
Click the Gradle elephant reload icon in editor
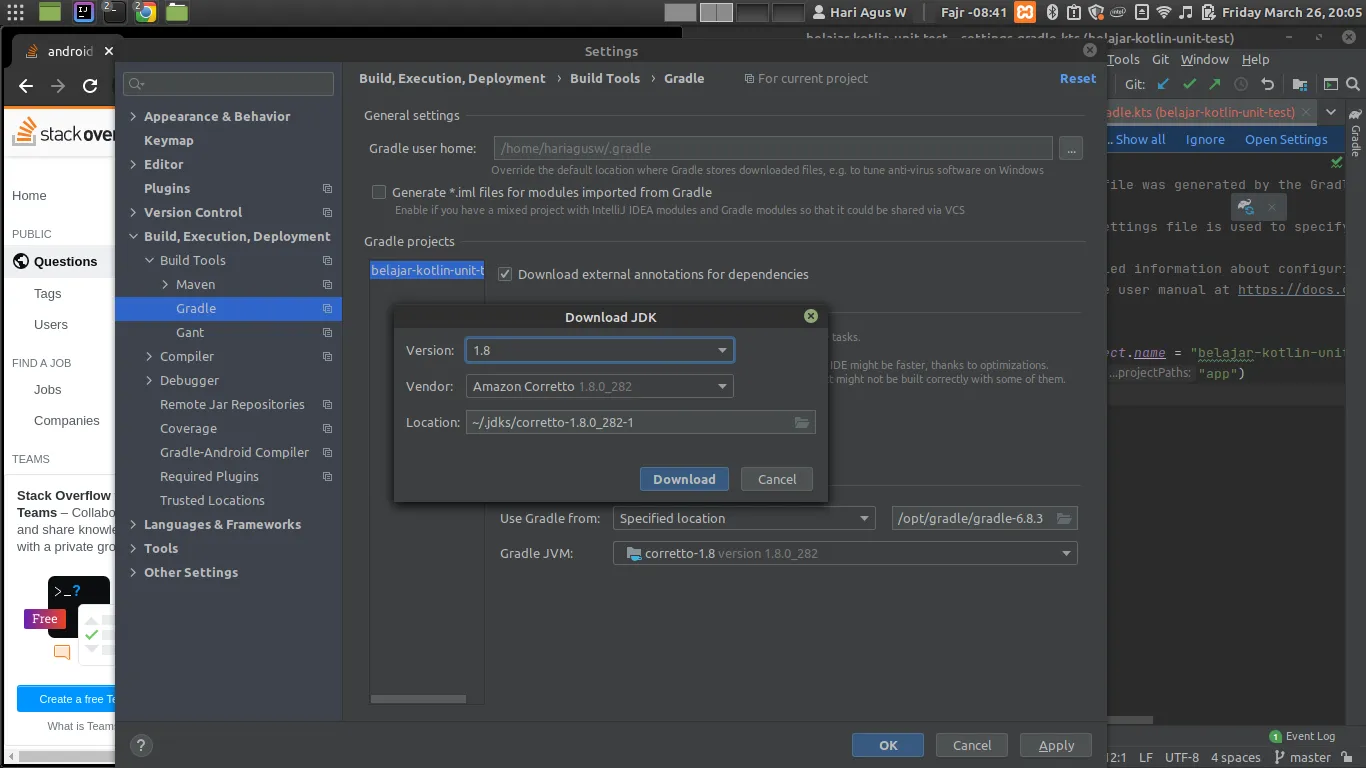coord(1246,207)
